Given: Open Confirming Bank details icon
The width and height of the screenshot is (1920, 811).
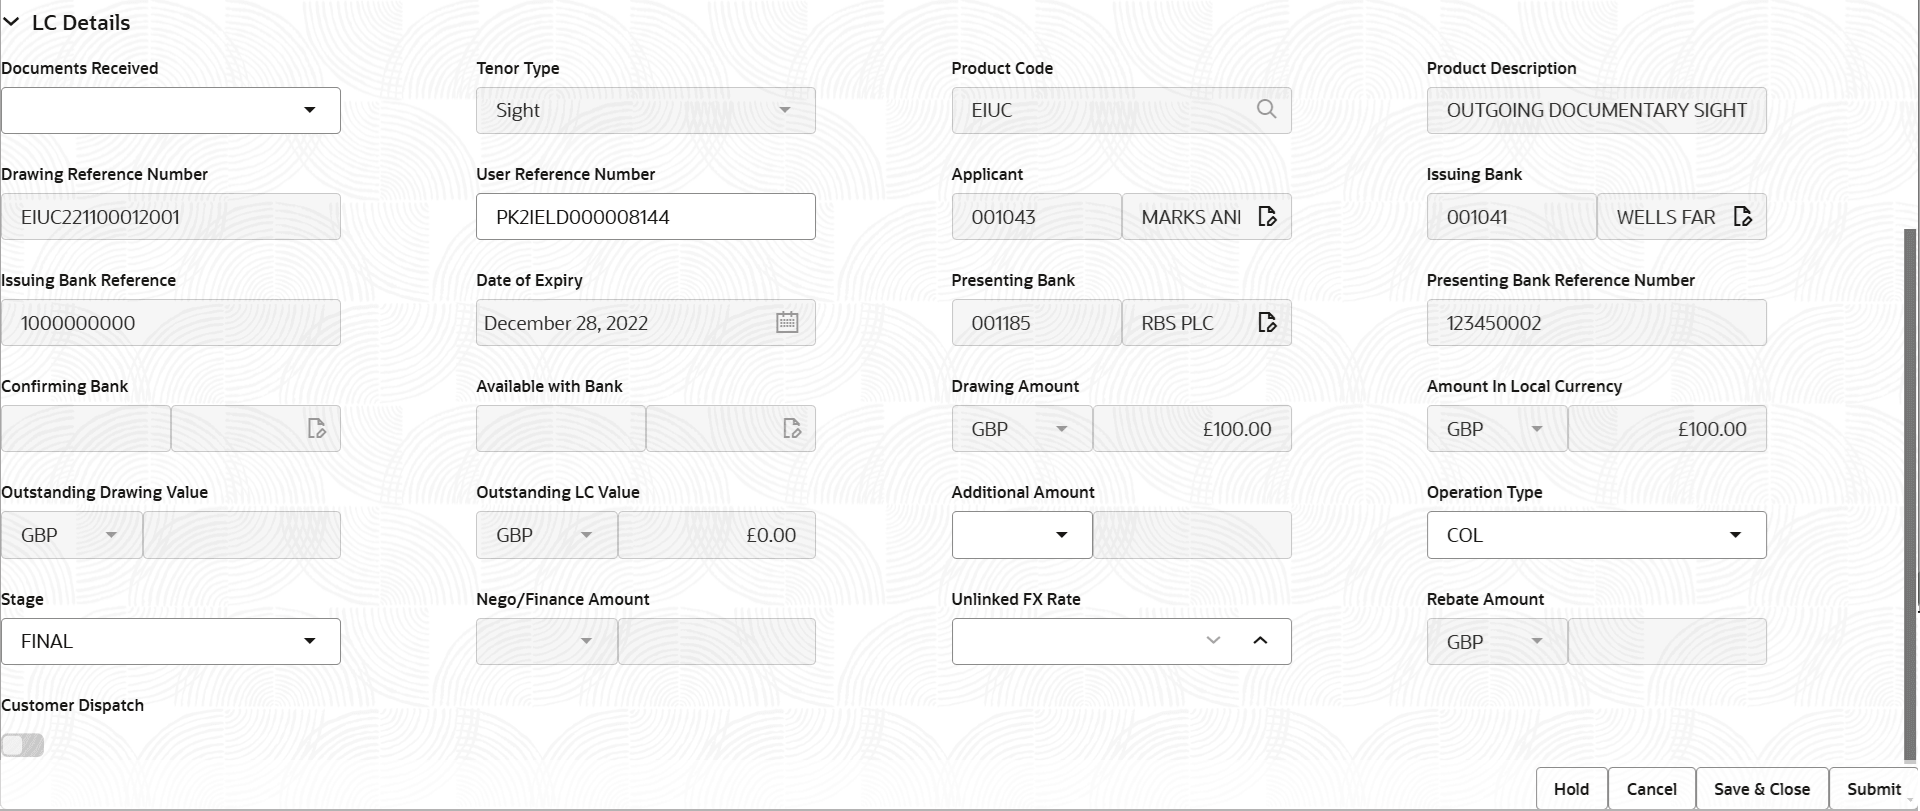Looking at the screenshot, I should tap(317, 428).
